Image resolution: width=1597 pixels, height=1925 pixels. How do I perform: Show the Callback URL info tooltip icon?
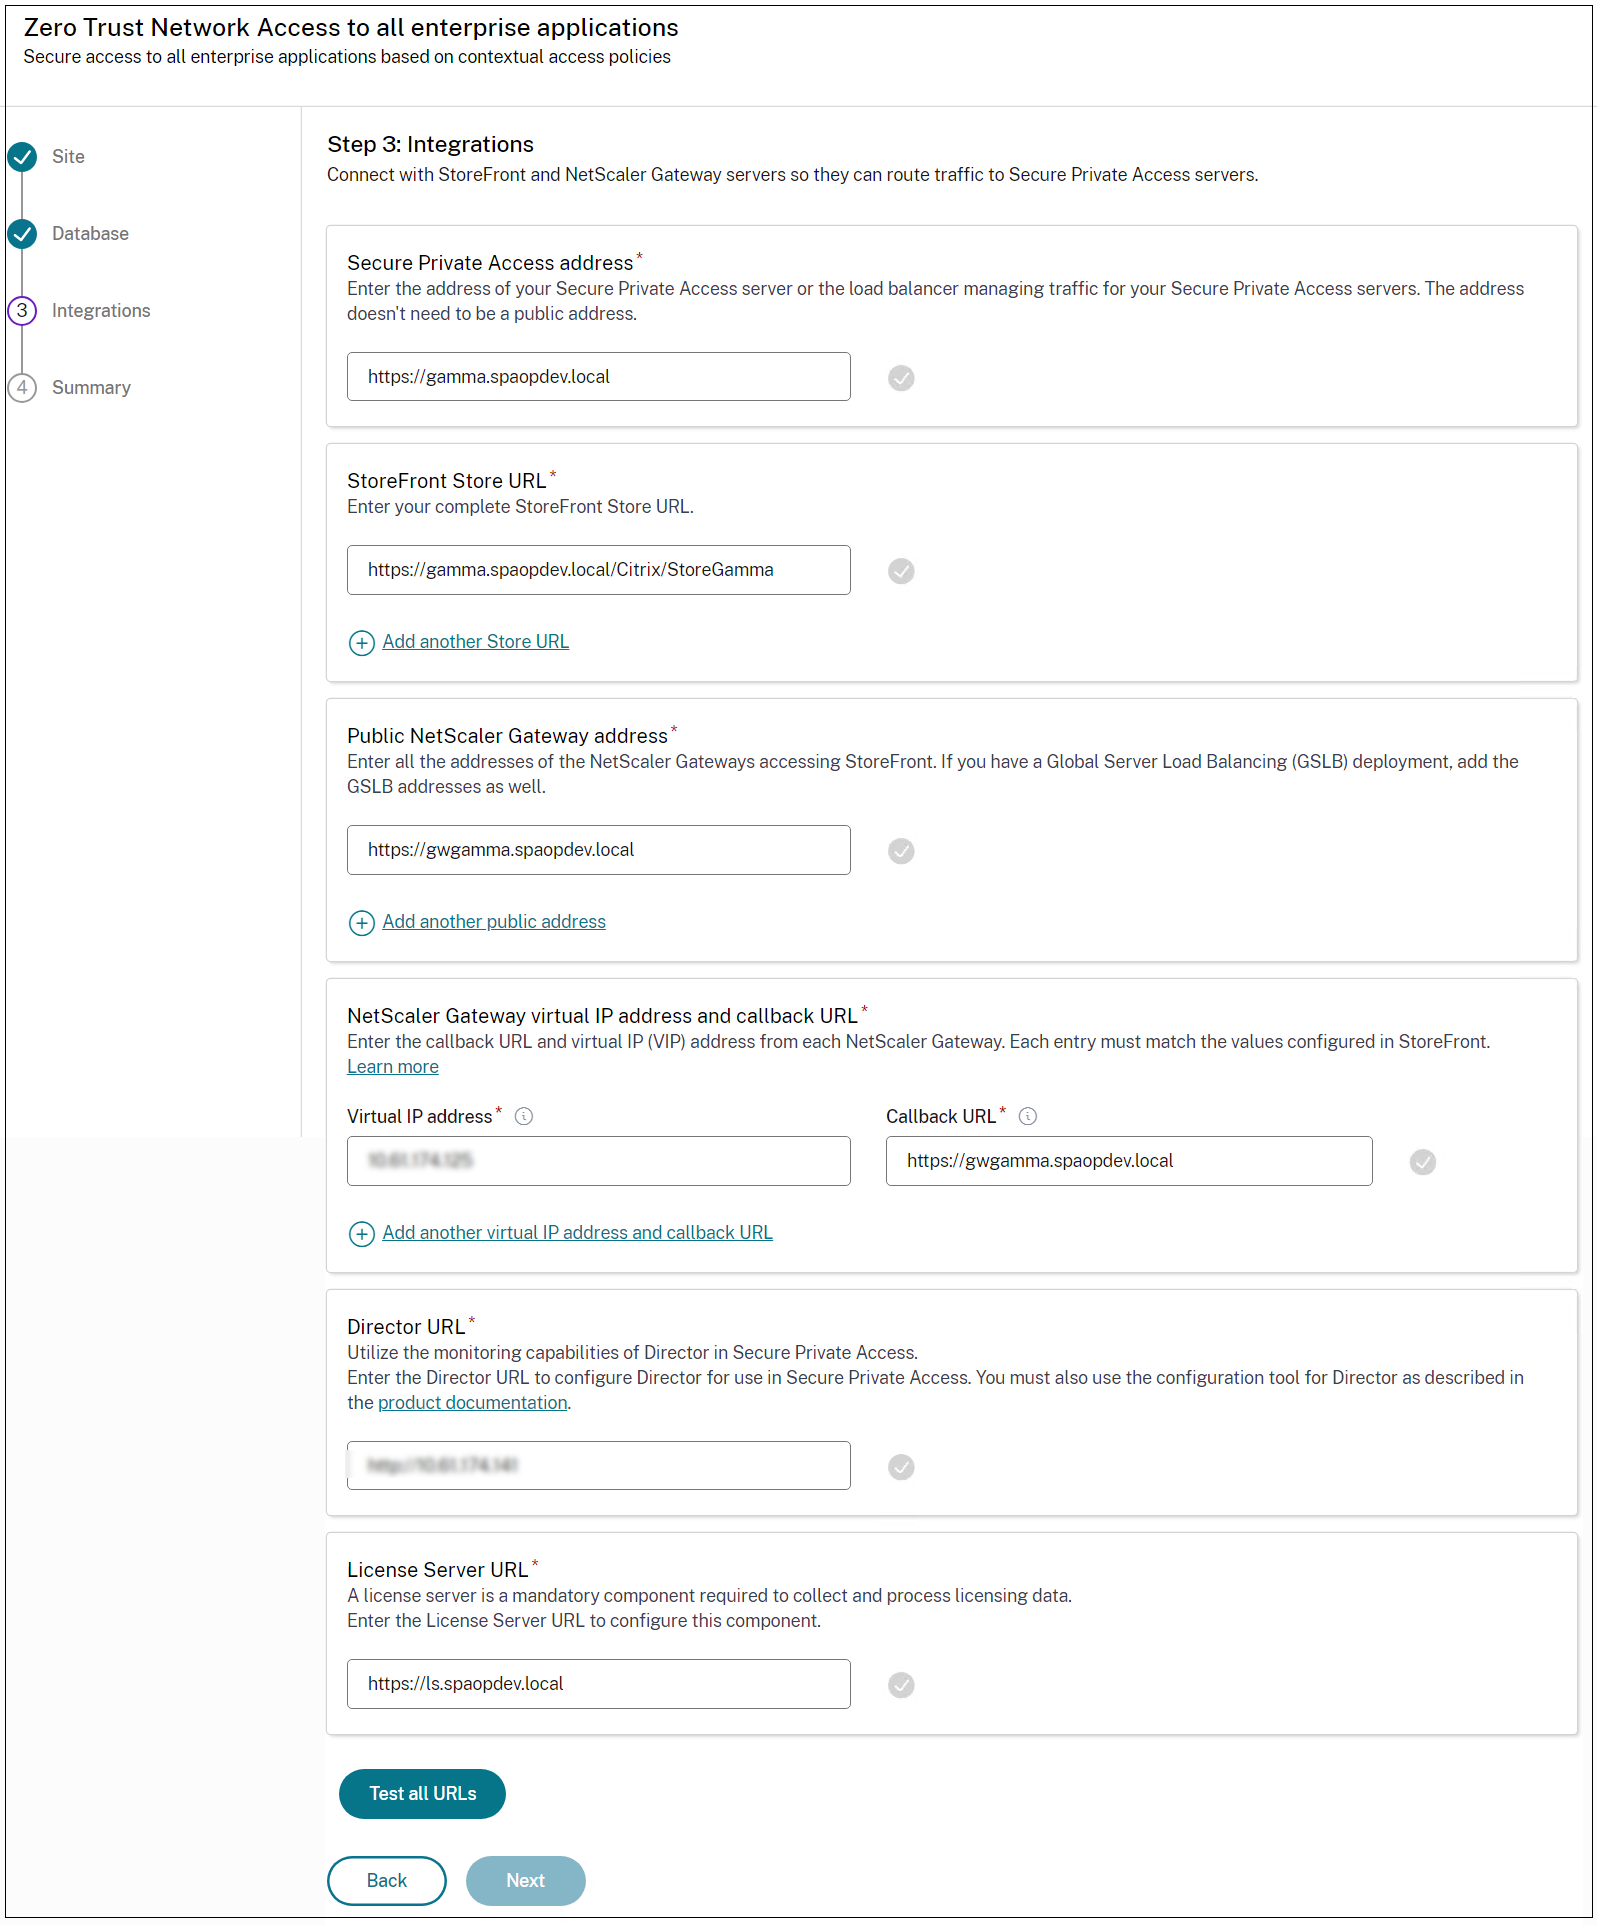(1028, 1117)
